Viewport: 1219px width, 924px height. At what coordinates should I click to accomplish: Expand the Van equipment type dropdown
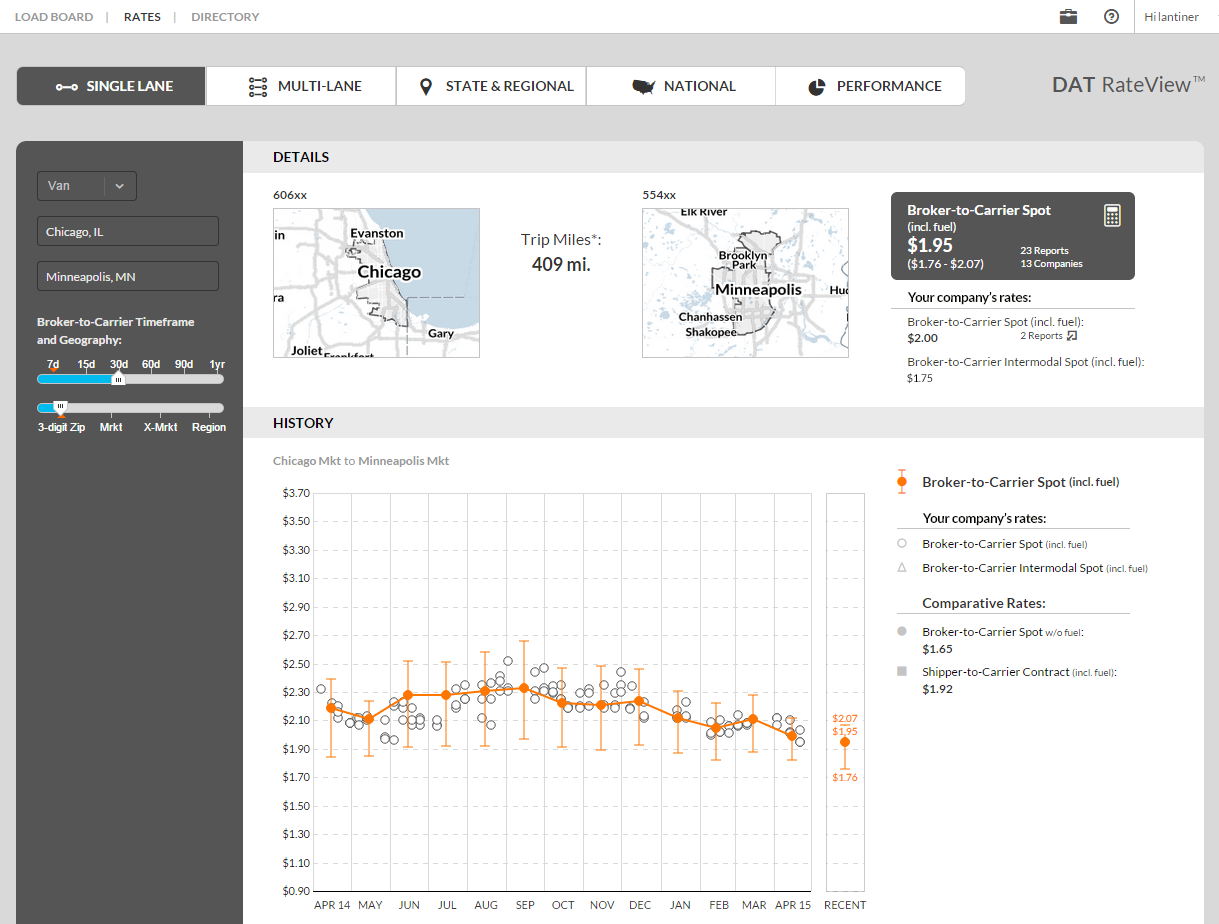point(87,186)
